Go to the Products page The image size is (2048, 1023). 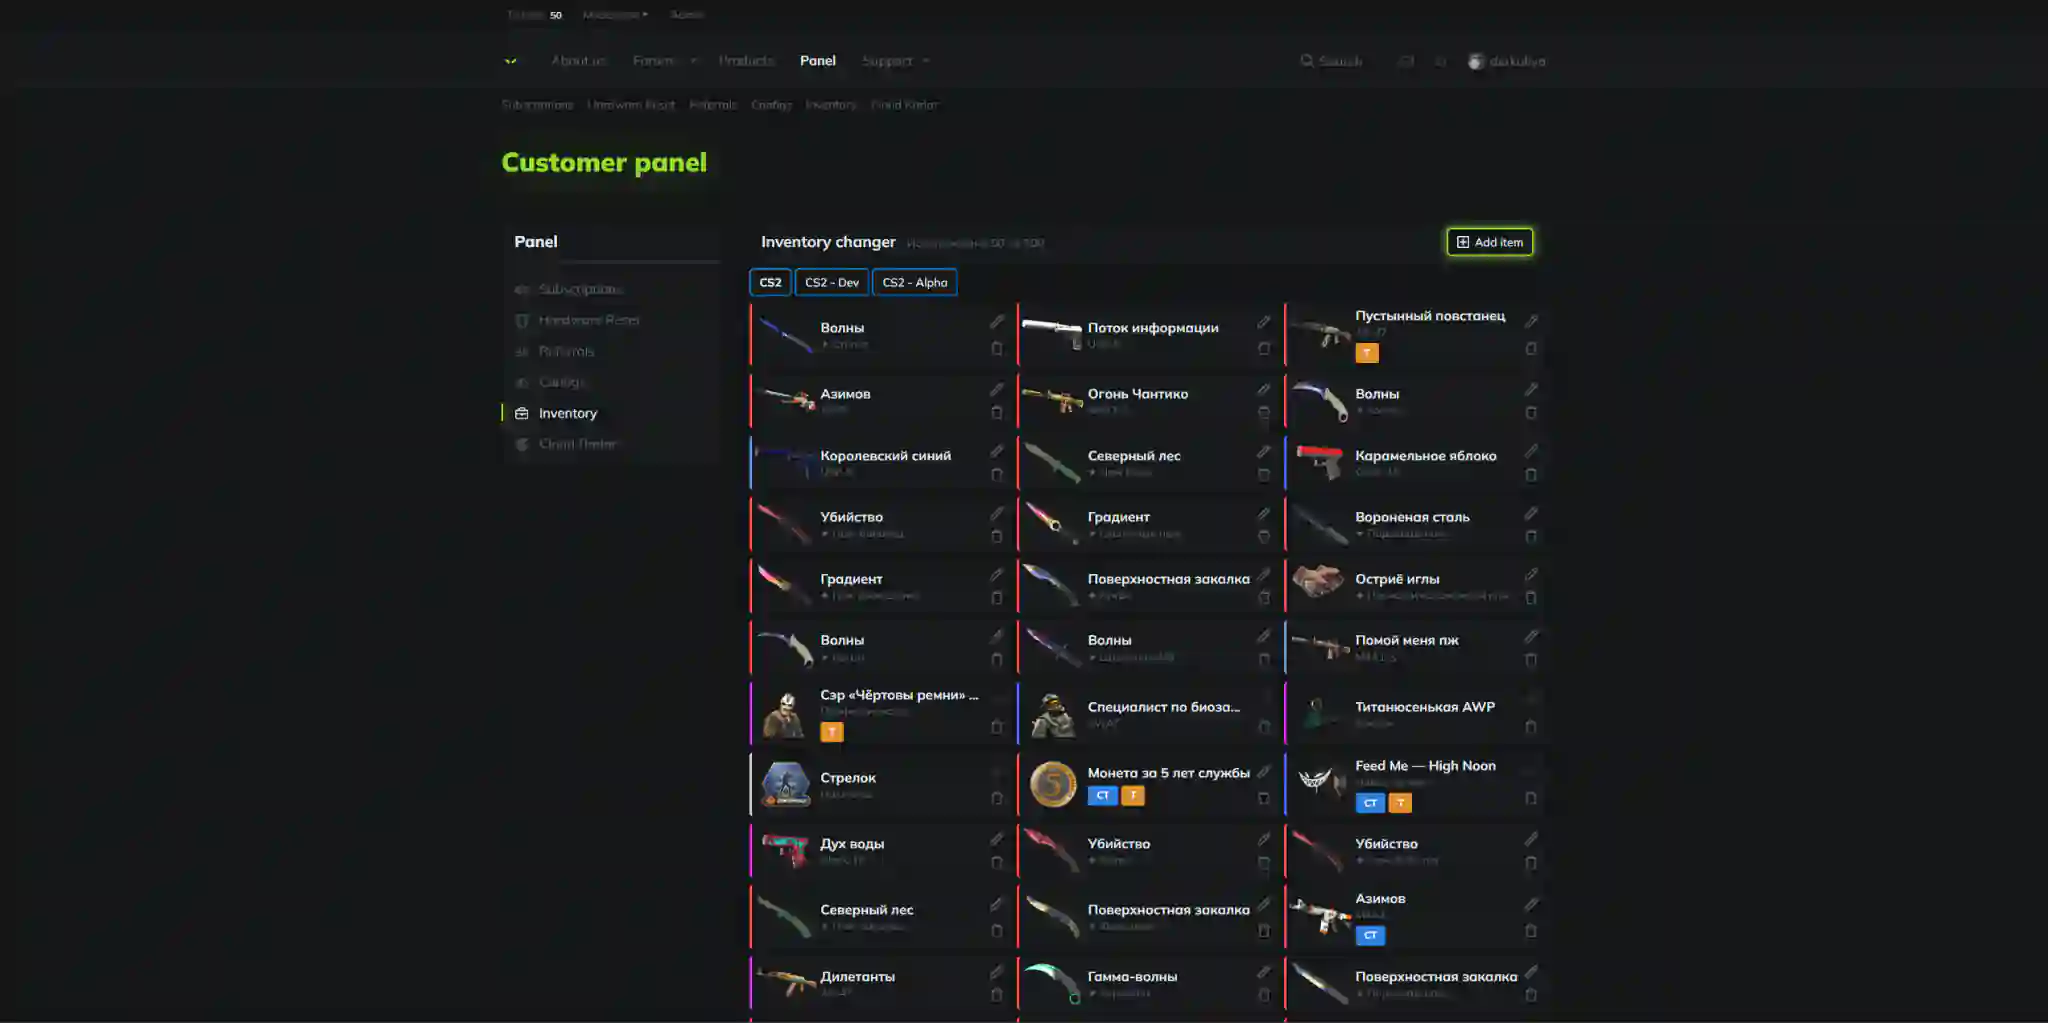click(747, 61)
